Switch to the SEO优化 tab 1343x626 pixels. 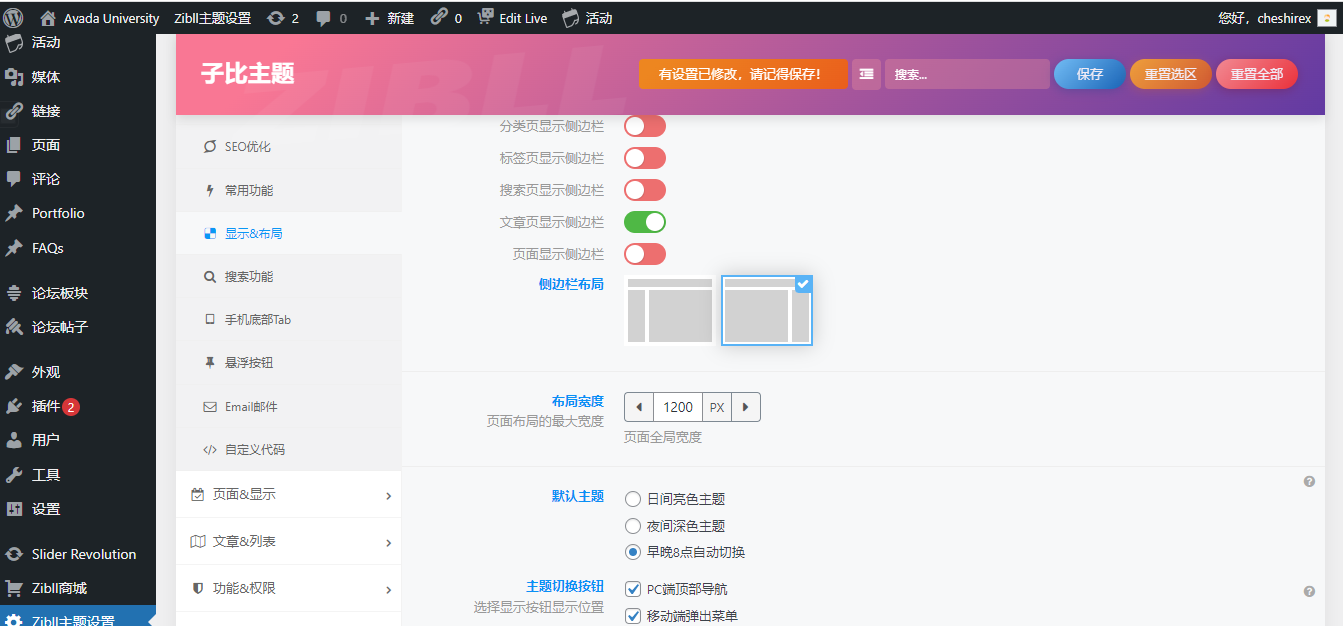coord(247,147)
